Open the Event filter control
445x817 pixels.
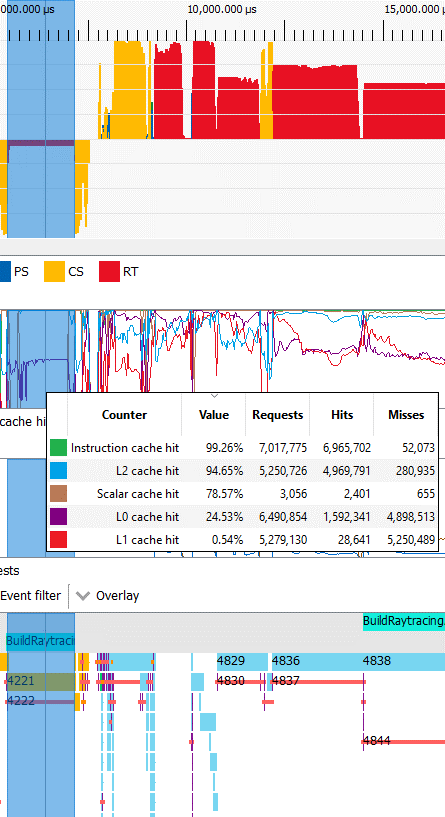tap(30, 596)
